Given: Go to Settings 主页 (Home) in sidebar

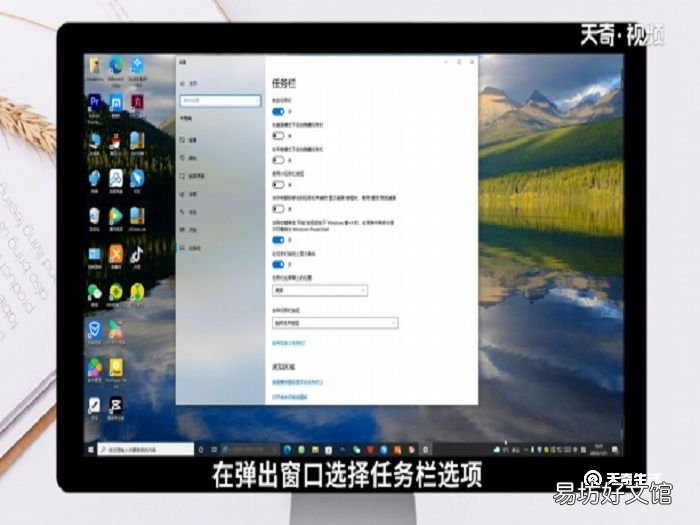Looking at the screenshot, I should 189,83.
